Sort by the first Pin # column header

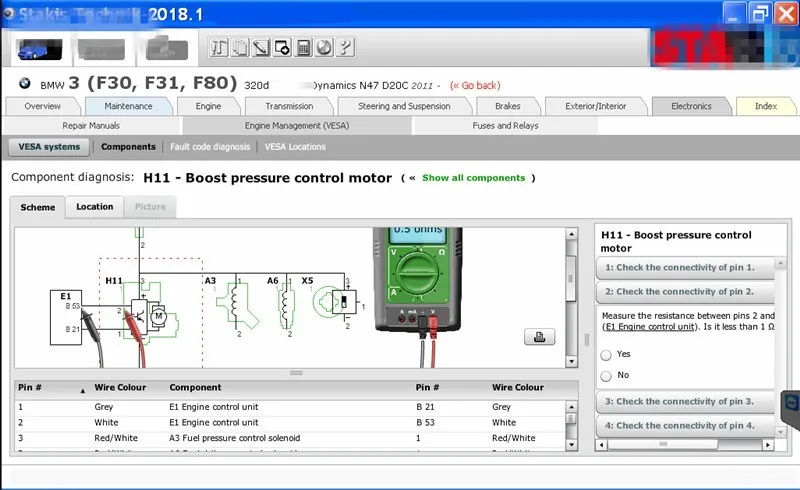(x=51, y=388)
